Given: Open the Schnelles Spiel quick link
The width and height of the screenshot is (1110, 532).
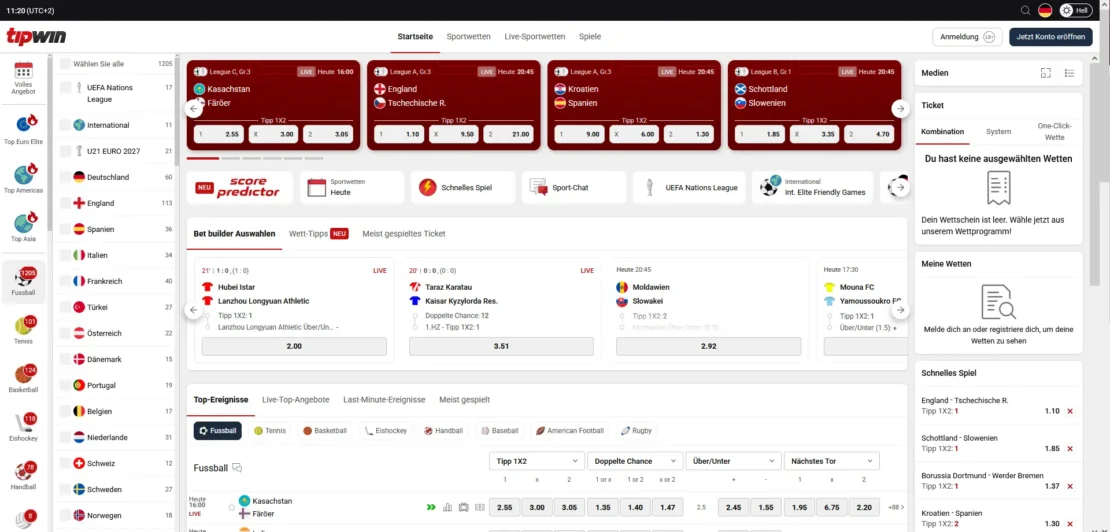Looking at the screenshot, I should [x=463, y=187].
